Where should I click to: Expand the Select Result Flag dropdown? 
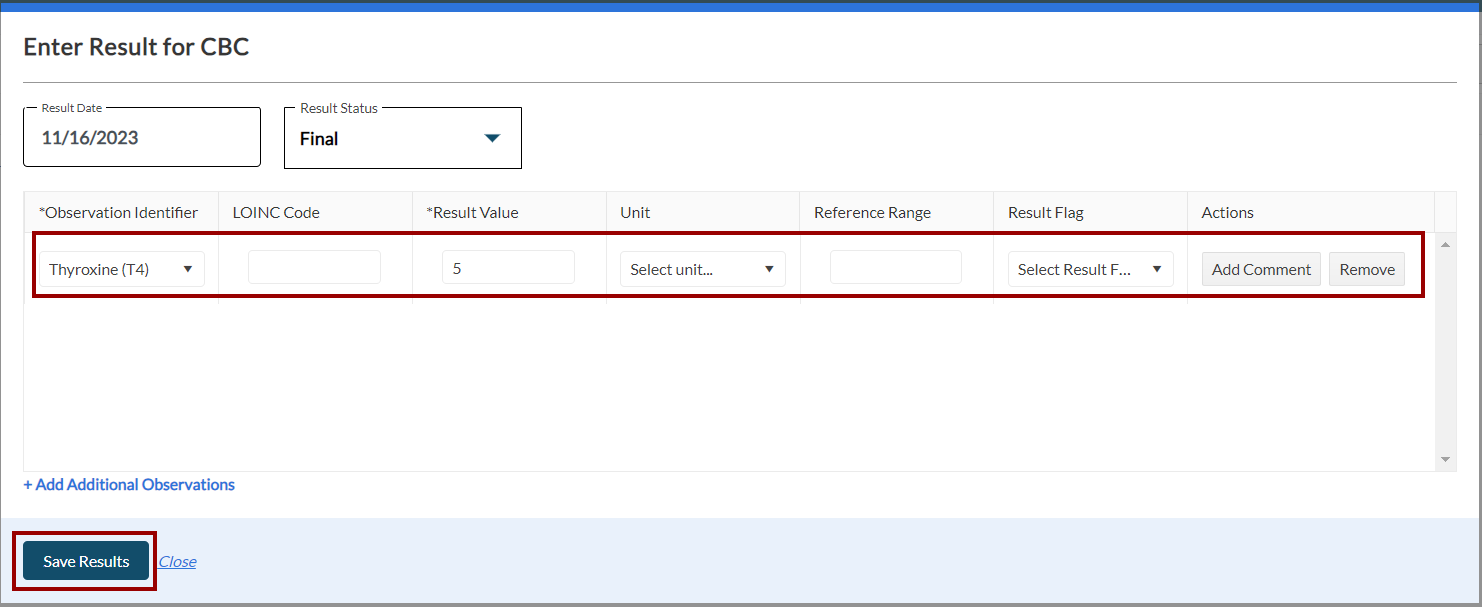pos(1090,269)
